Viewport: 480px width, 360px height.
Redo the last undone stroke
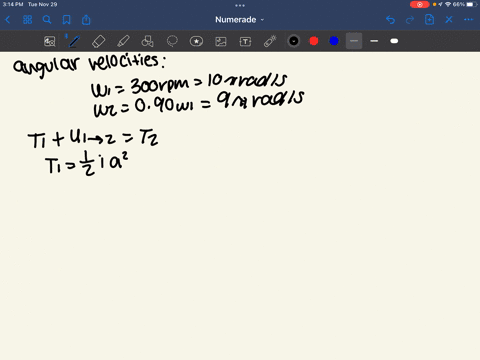point(410,20)
